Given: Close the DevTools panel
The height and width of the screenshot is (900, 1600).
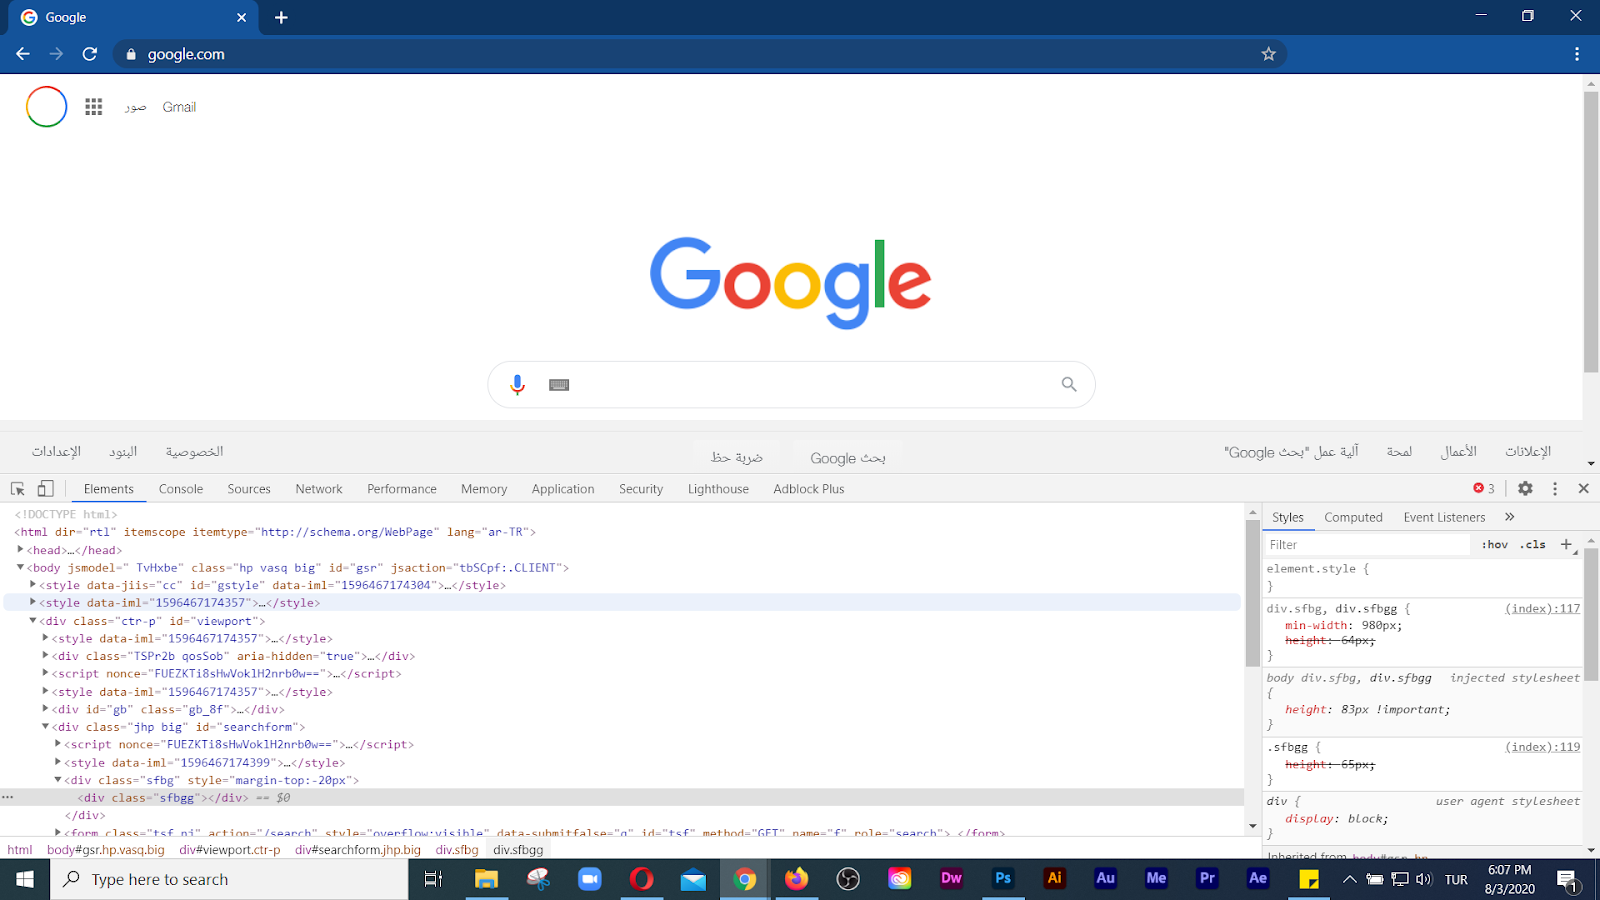Looking at the screenshot, I should pyautogui.click(x=1584, y=489).
